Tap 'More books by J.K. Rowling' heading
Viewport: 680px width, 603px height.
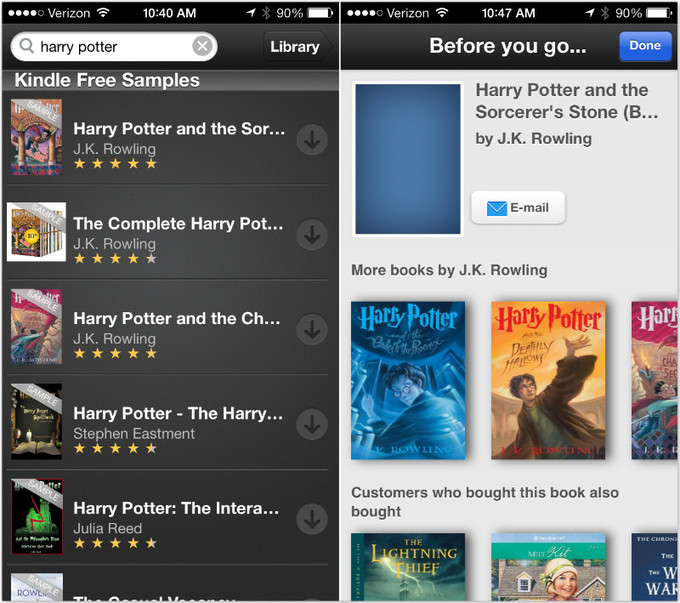(x=449, y=270)
